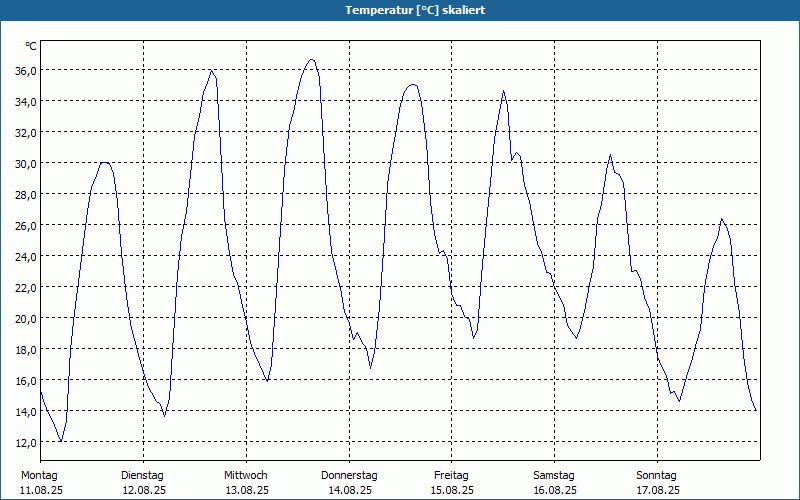Click the Sonntag day label

(x=657, y=476)
